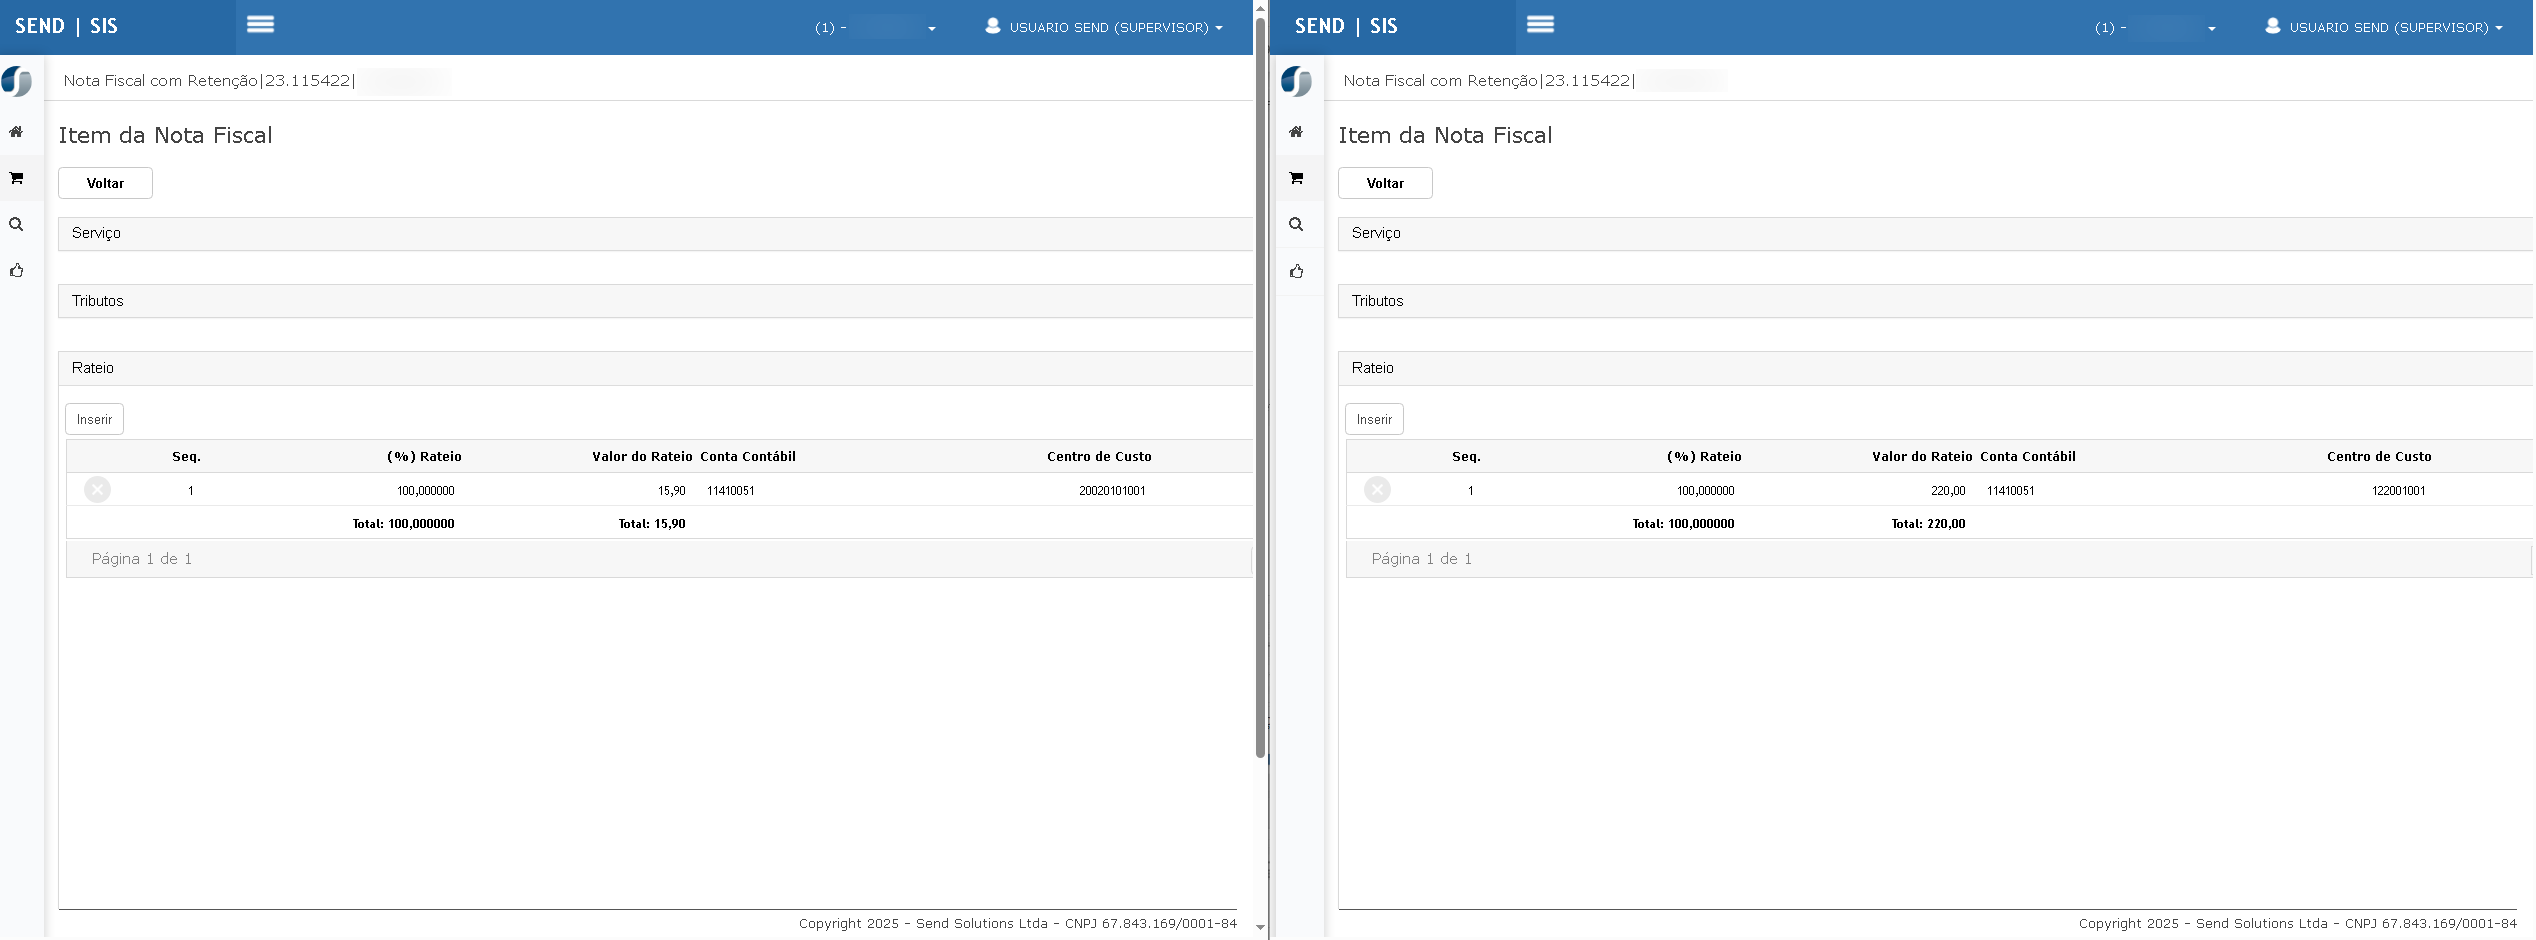Click Nota Fiscal com Retenção breadcrumb right window

[1440, 81]
